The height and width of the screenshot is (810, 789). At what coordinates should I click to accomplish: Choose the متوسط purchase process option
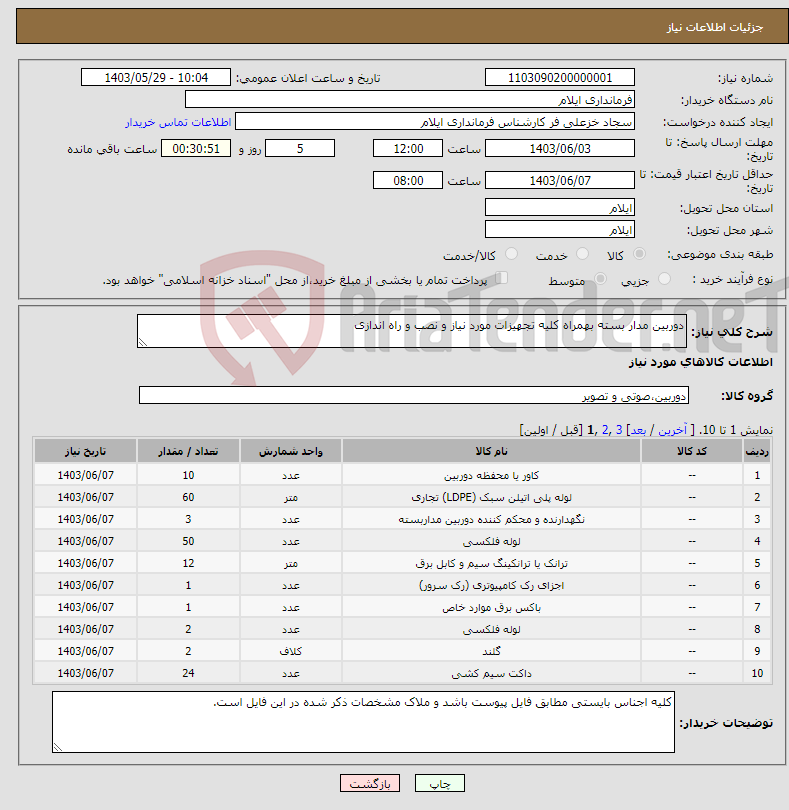[600, 279]
